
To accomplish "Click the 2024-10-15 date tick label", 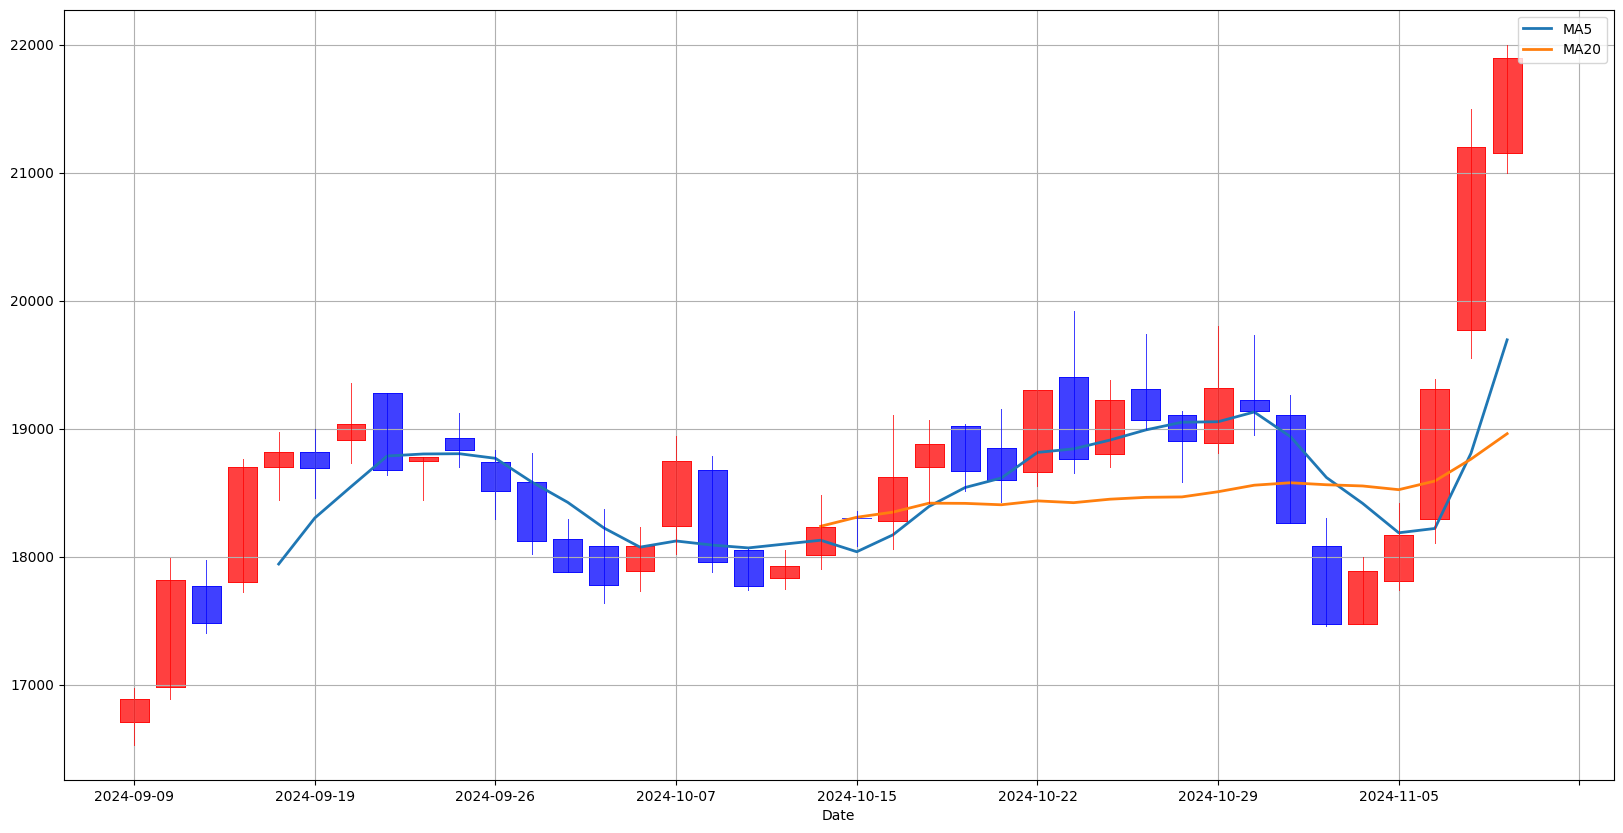I will (857, 796).
